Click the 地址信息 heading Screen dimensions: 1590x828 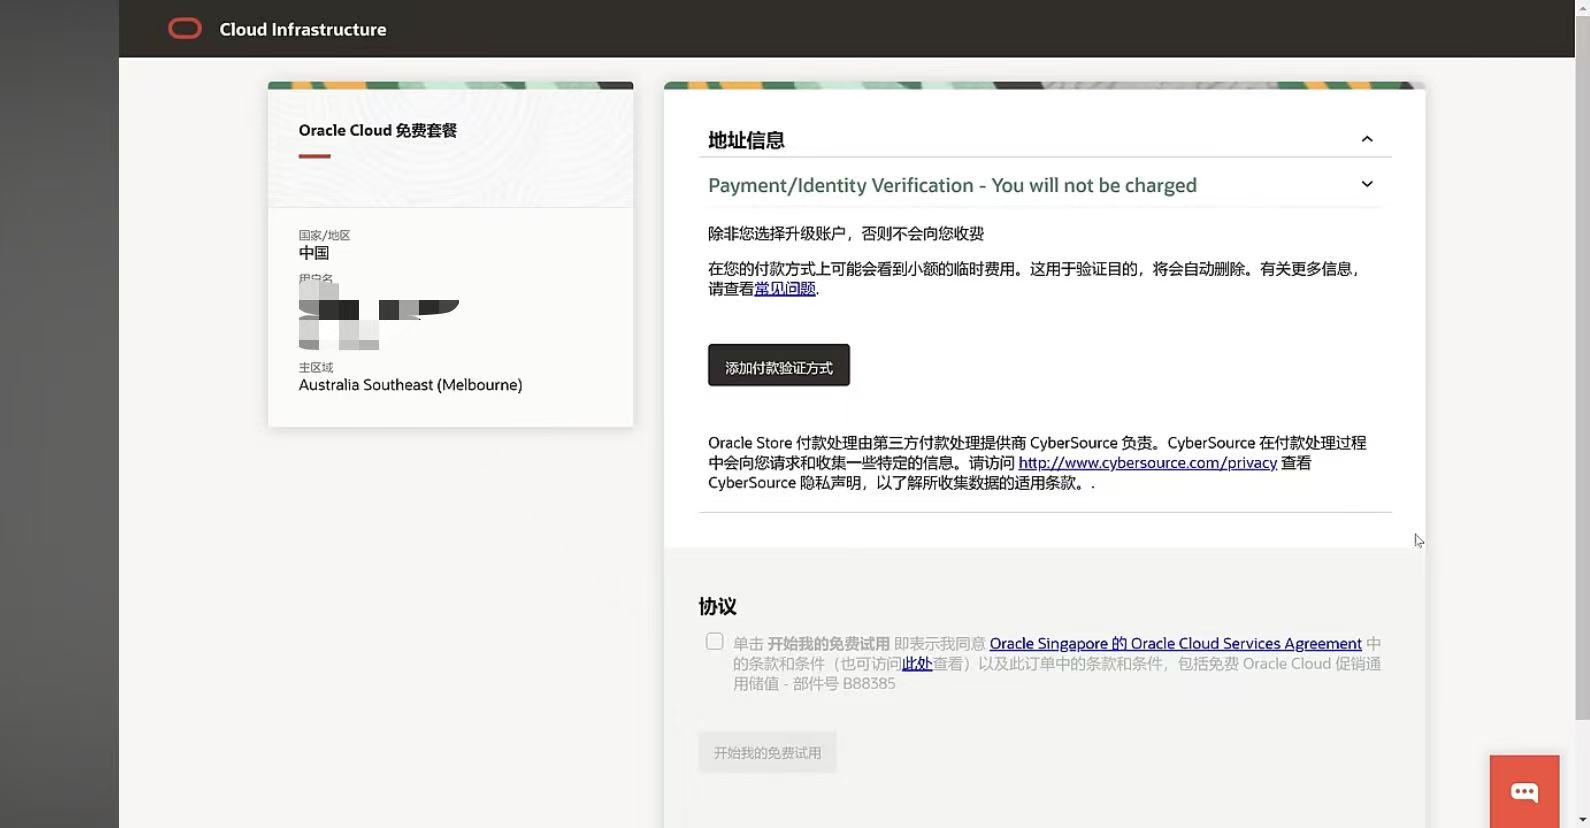click(x=746, y=140)
